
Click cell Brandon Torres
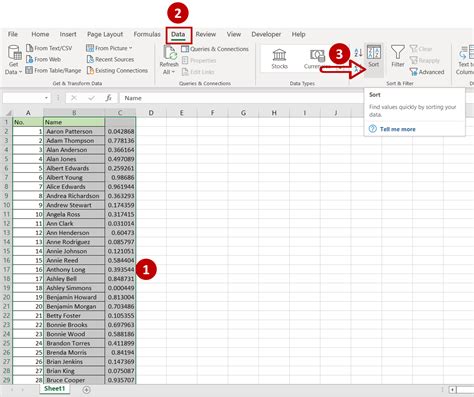coord(74,343)
